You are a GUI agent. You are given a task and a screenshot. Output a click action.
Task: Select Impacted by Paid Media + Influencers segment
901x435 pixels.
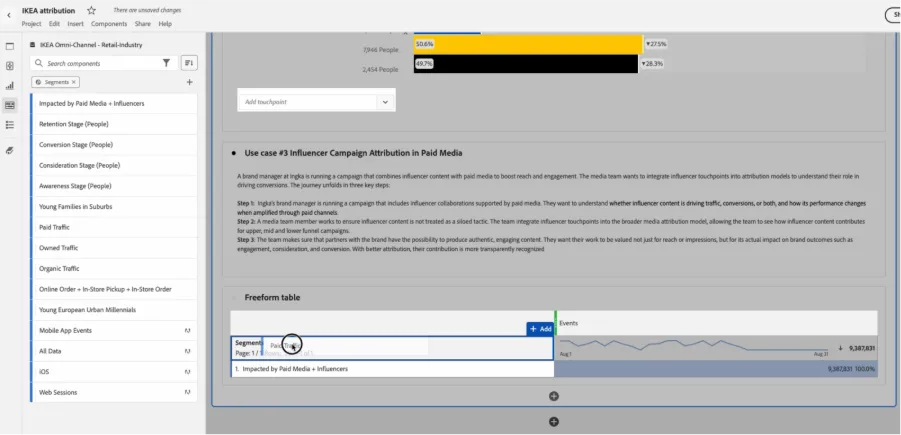click(114, 103)
